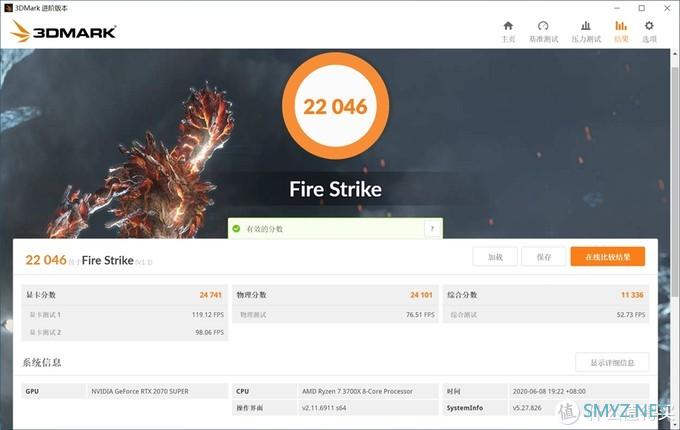Click SystemInfo version v5.27.826

coord(527,408)
